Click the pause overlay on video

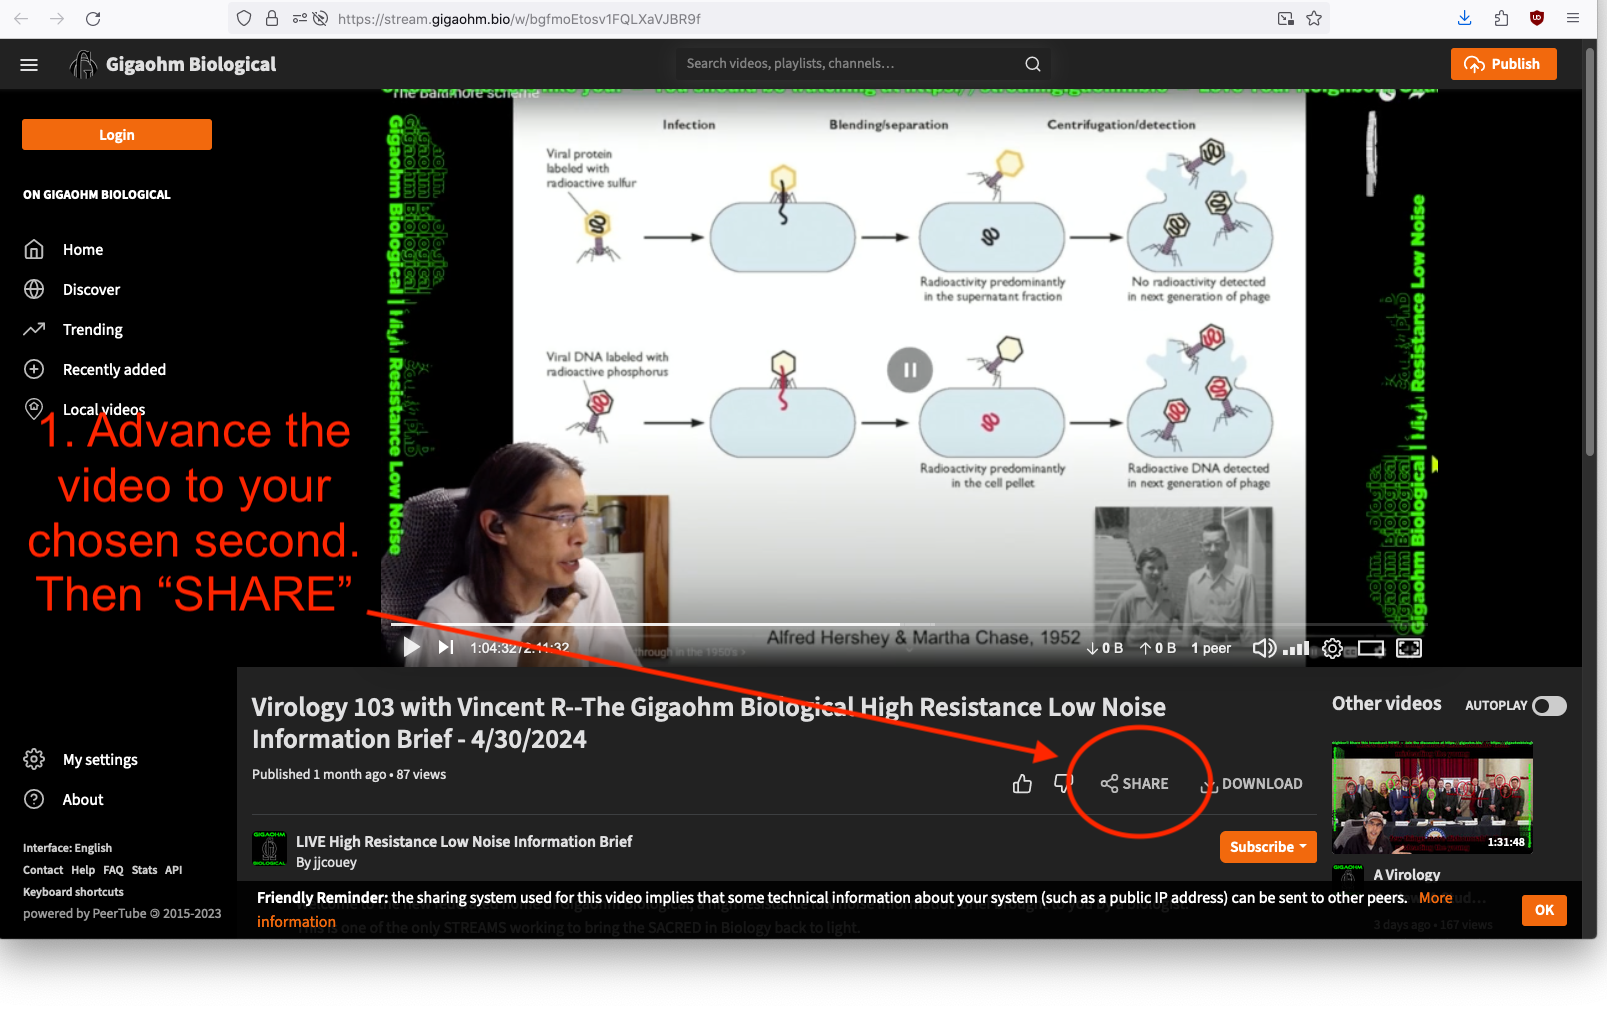tap(910, 370)
